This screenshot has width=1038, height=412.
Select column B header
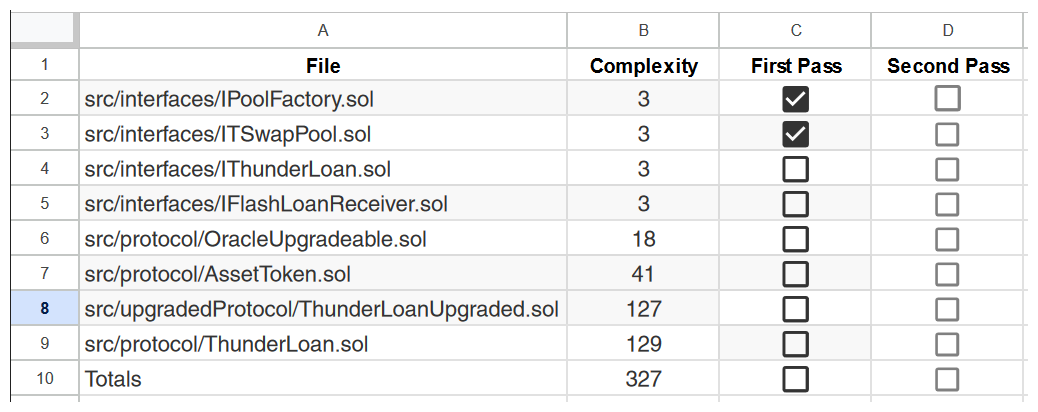644,30
